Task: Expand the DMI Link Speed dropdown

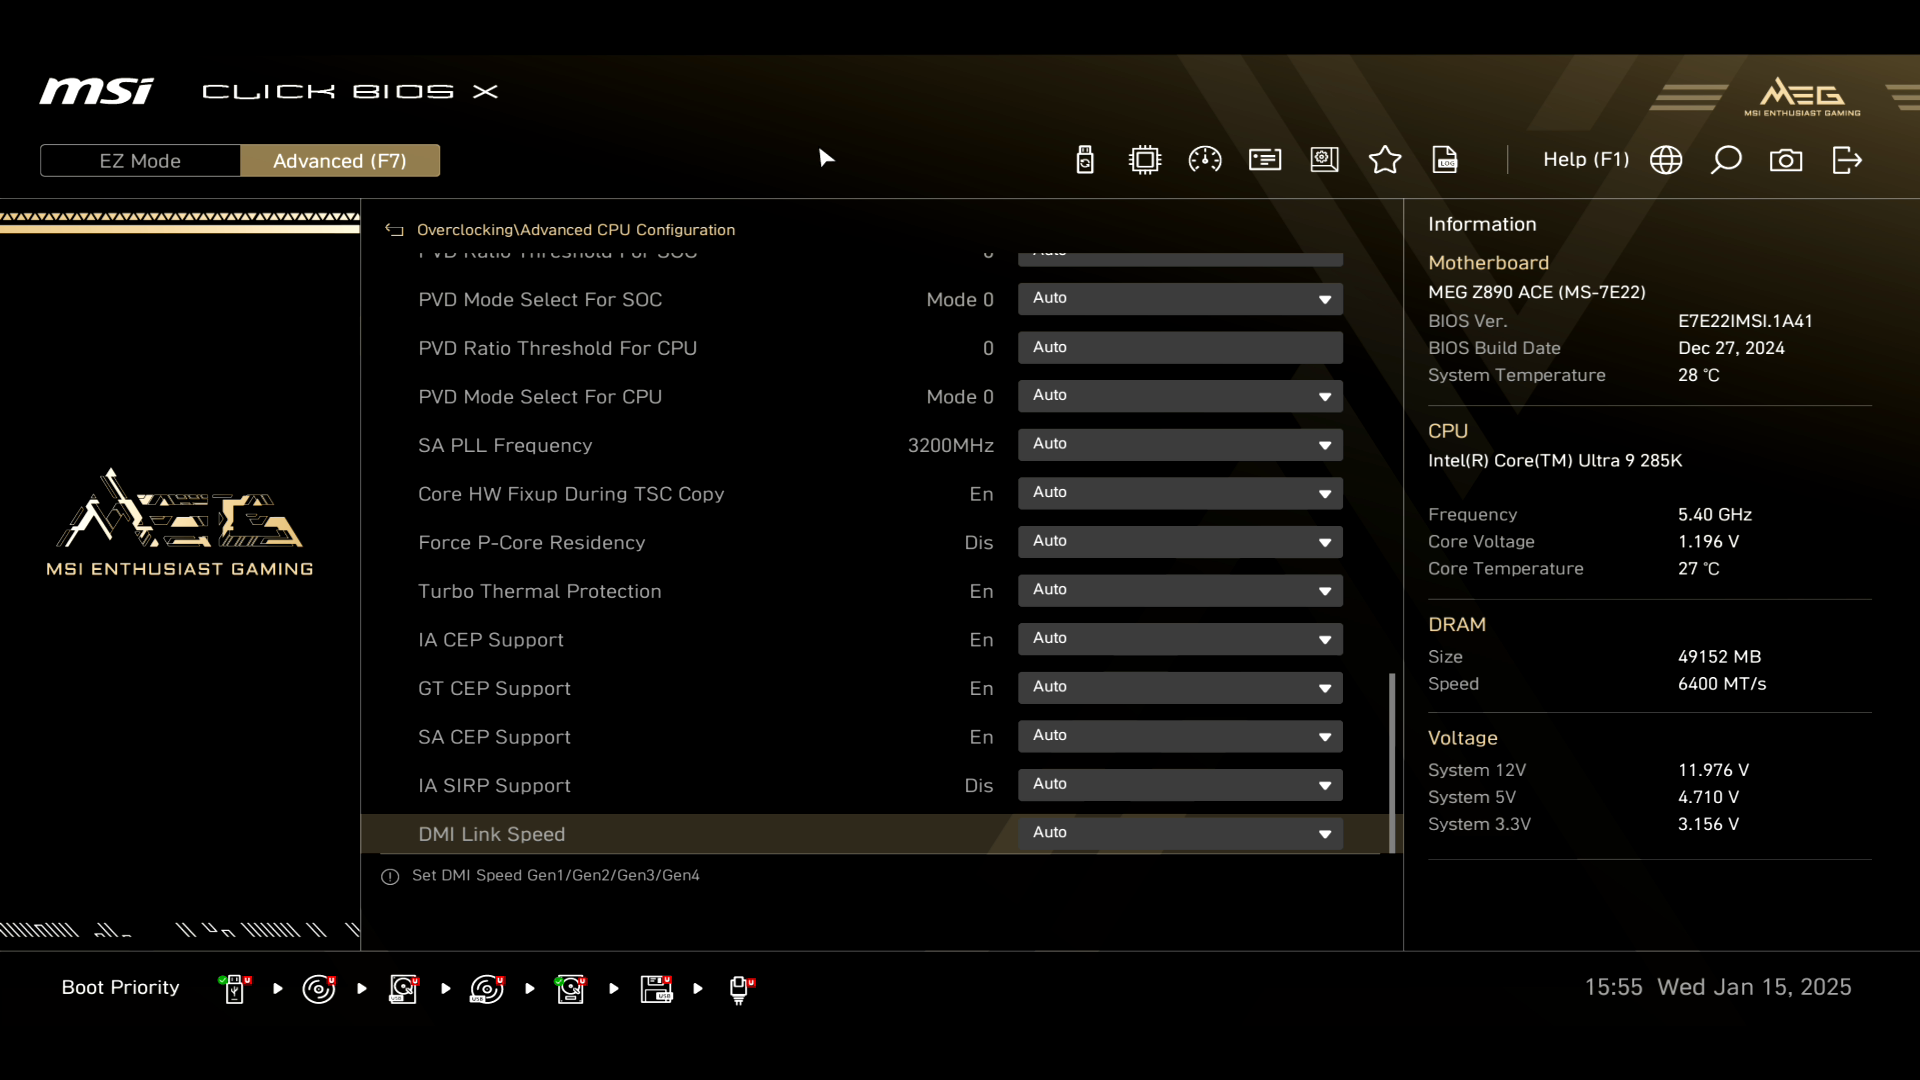Action: click(x=1180, y=833)
